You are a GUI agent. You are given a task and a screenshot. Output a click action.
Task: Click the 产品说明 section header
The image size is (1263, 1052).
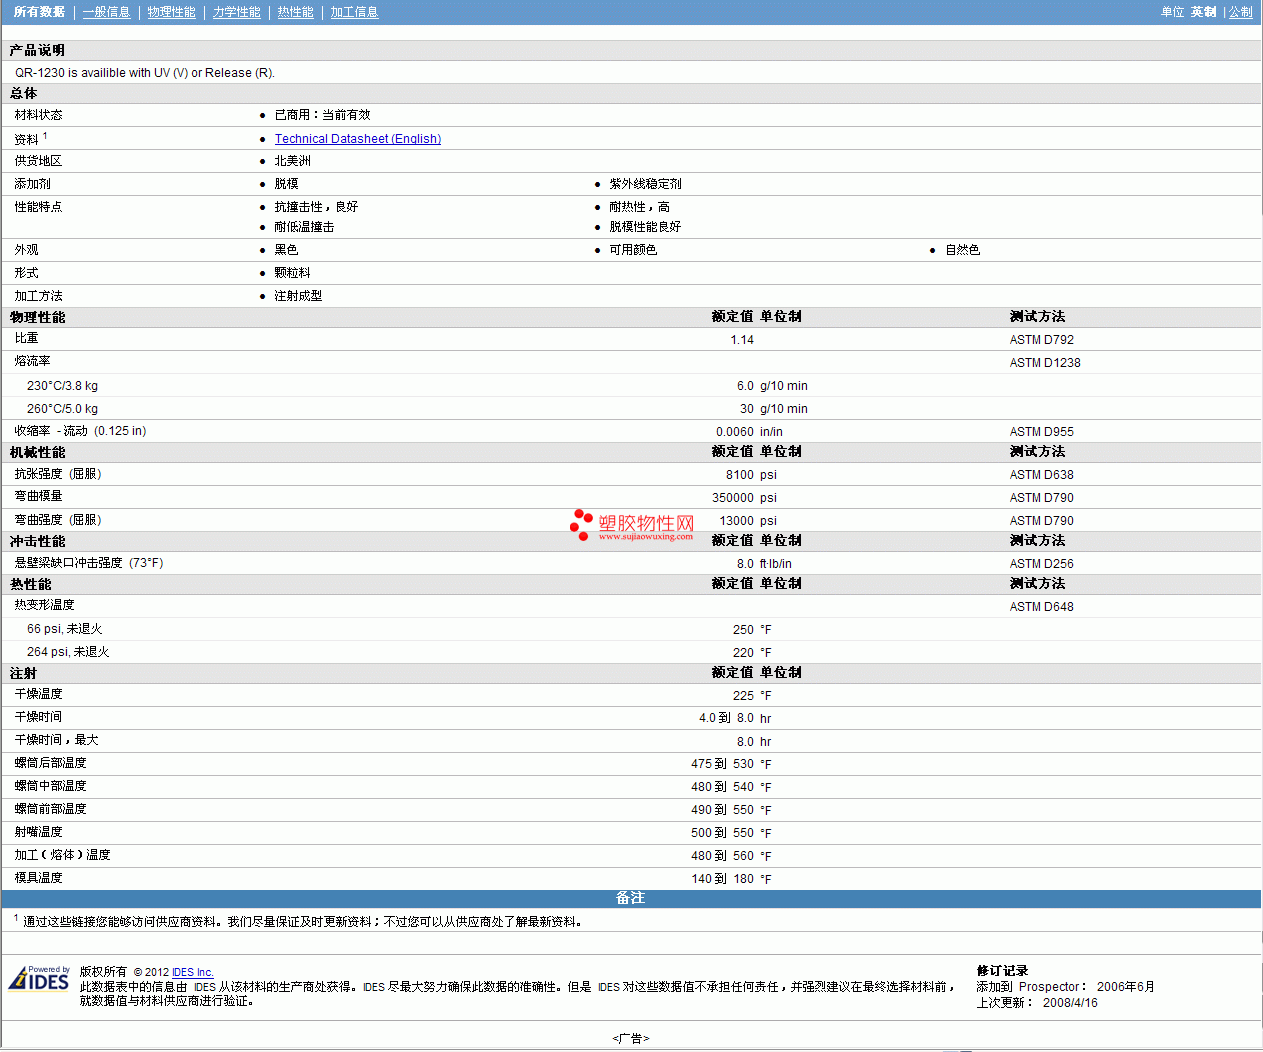point(37,50)
